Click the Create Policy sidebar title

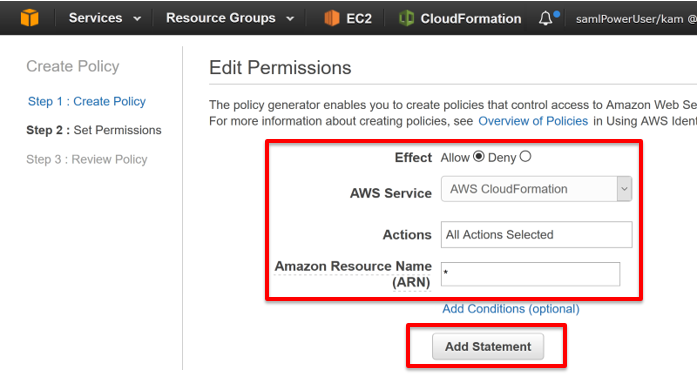coord(73,66)
